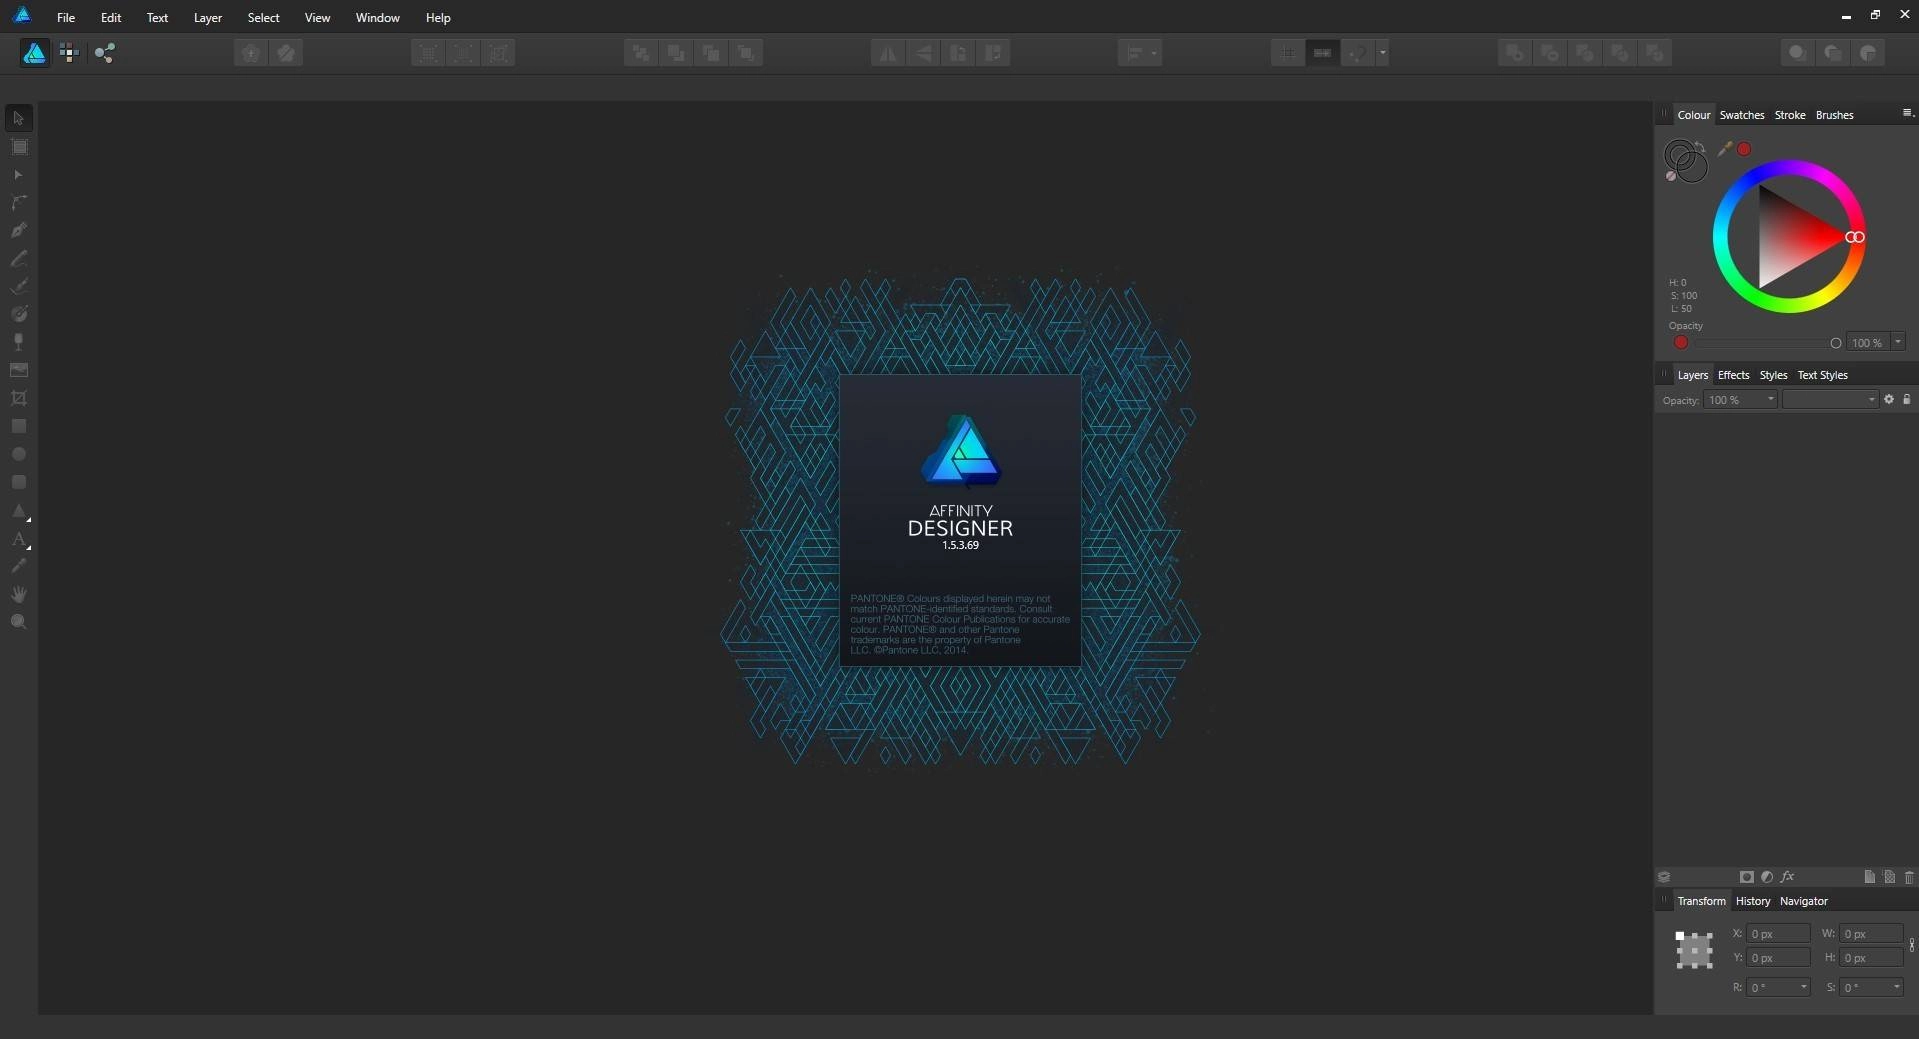Select the Rounded Rectangle tool

[x=18, y=482]
